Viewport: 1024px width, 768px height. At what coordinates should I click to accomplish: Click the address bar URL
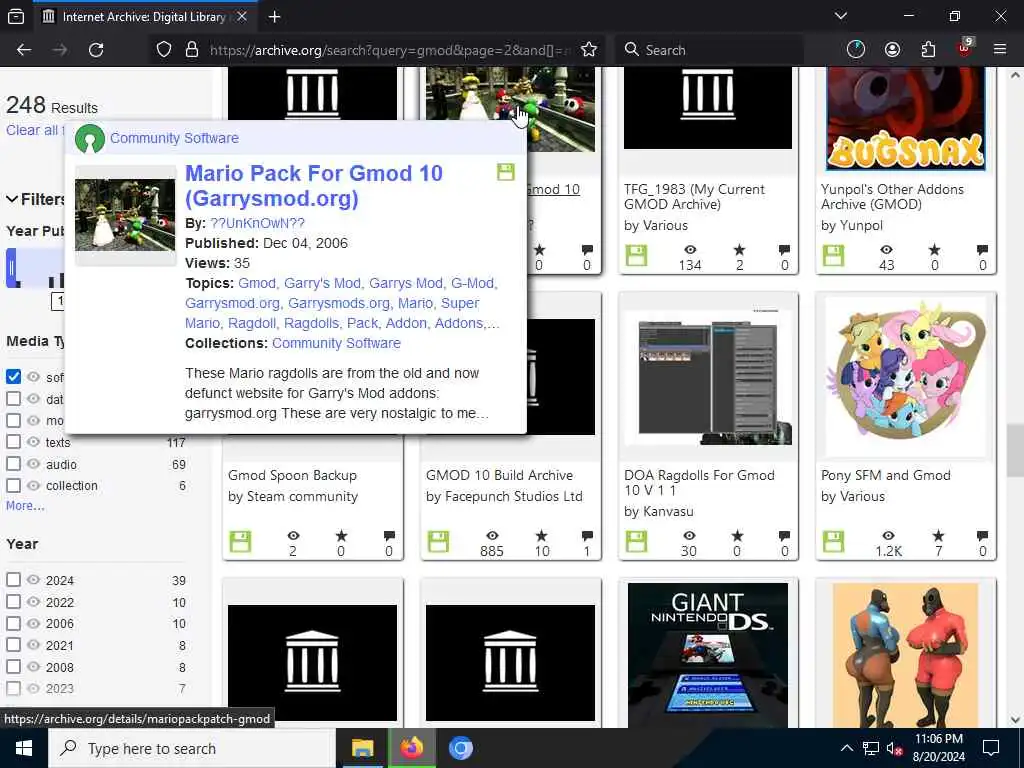point(389,50)
